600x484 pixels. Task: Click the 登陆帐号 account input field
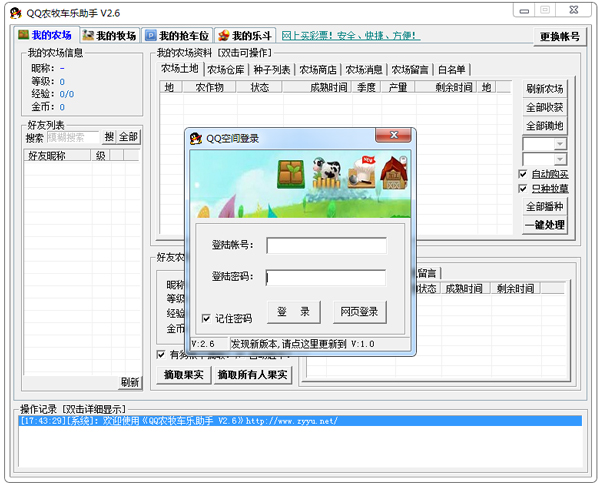[x=326, y=246]
